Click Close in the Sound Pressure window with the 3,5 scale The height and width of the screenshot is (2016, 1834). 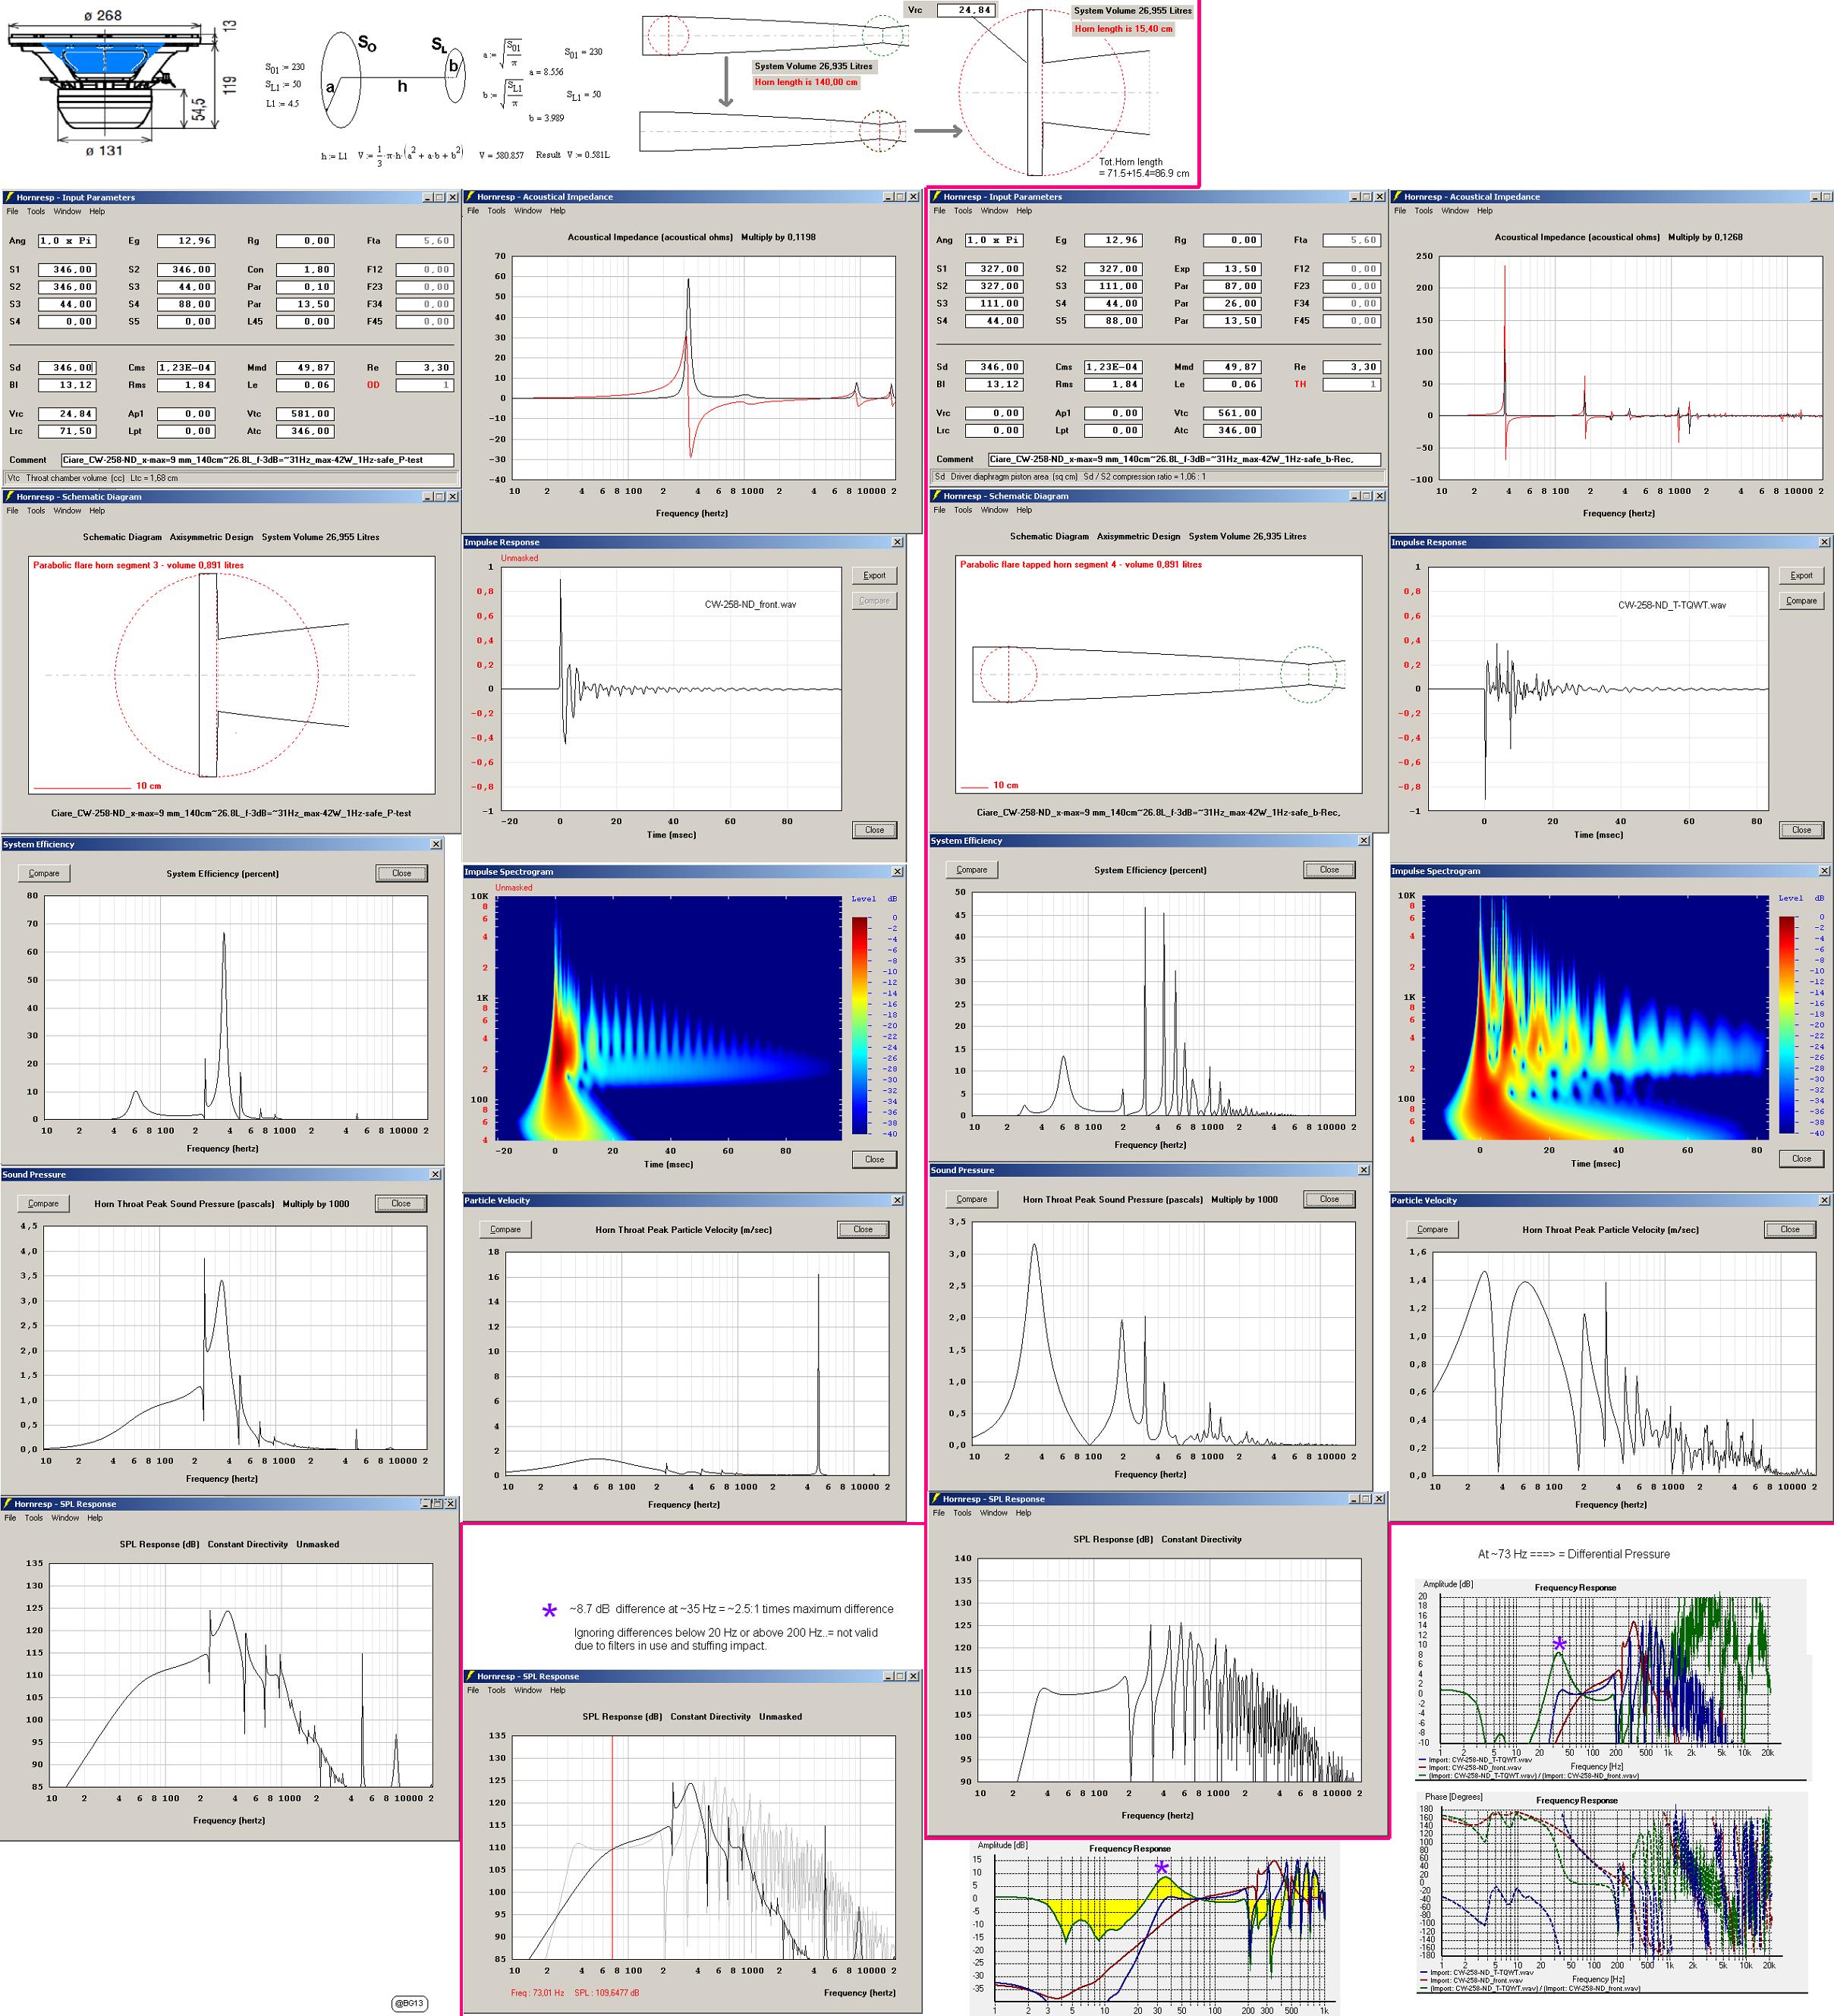coord(1329,1198)
